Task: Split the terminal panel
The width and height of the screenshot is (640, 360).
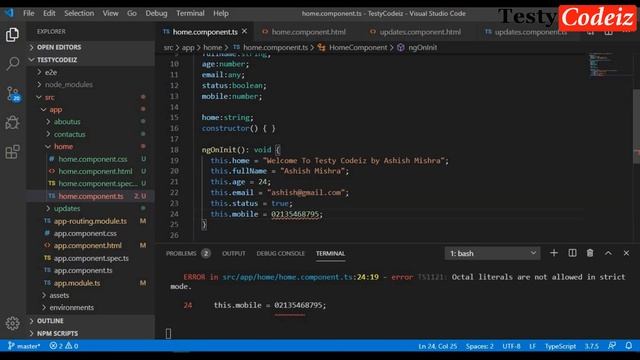Action: click(572, 253)
